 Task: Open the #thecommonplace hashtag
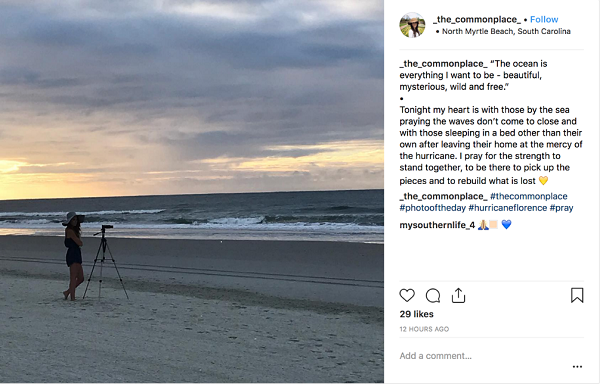[x=528, y=196]
